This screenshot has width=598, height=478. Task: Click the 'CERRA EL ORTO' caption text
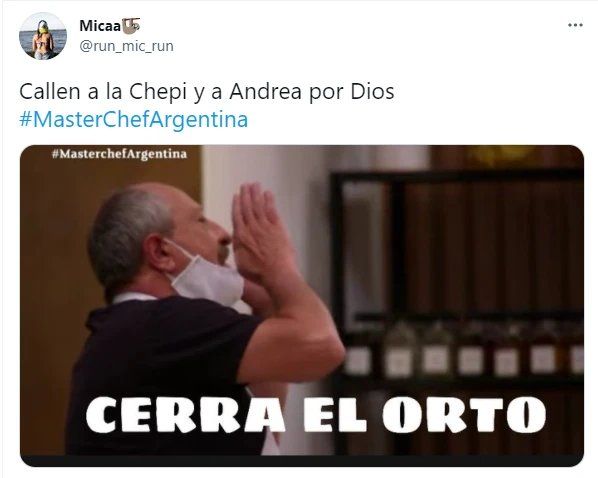click(x=316, y=414)
